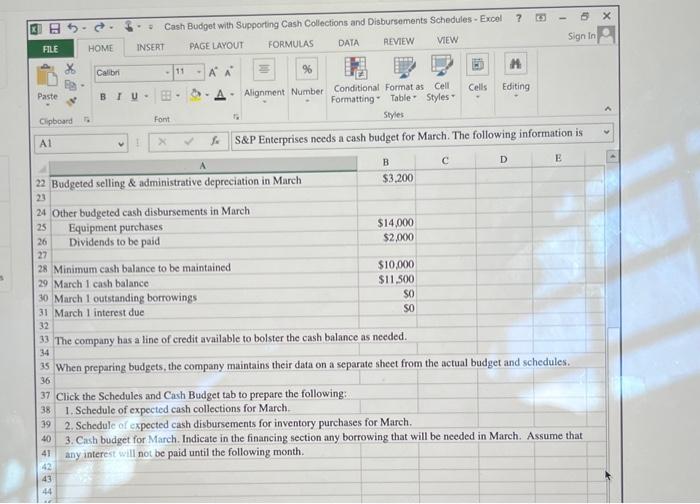This screenshot has width=700, height=504.
Task: Increase font size with larger A icon
Action: [x=213, y=72]
